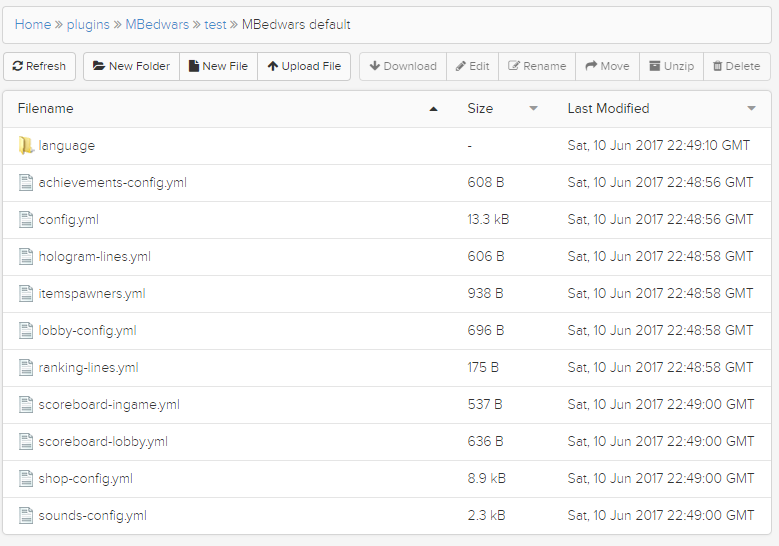This screenshot has width=779, height=546.
Task: Click the 537 B size cell
Action: (x=485, y=404)
